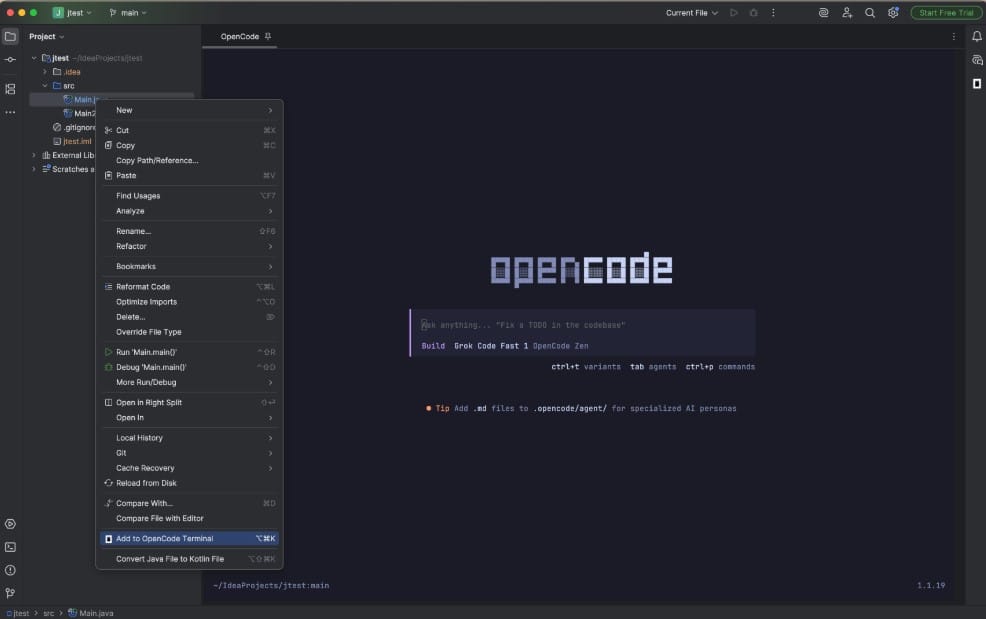This screenshot has width=986, height=619.
Task: Open the Refactor submenu
Action: click(189, 246)
